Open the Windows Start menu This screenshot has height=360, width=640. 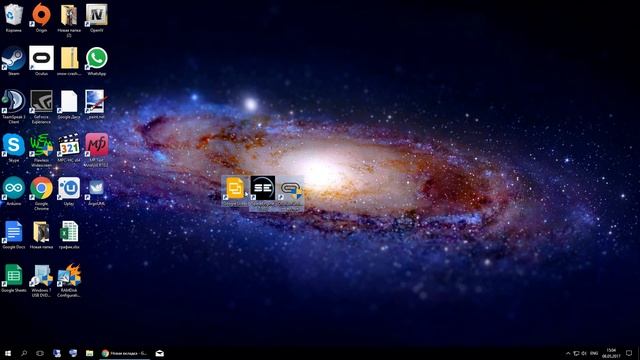8,353
